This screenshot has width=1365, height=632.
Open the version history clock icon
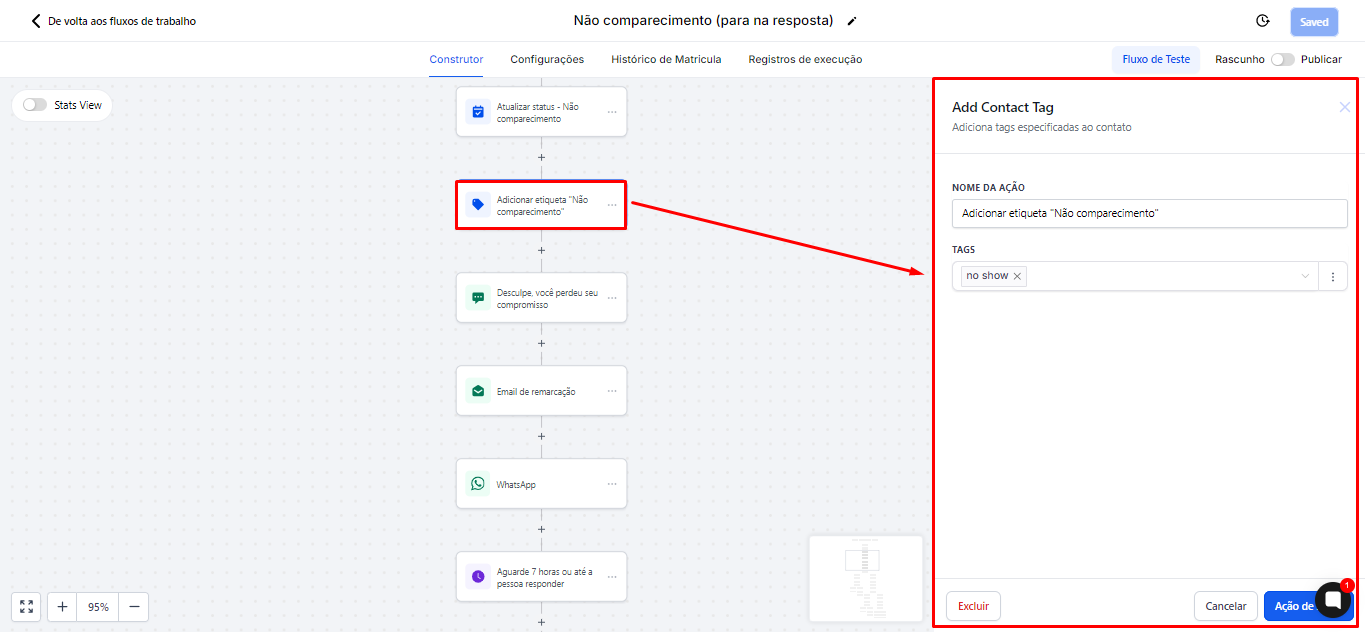pyautogui.click(x=1263, y=21)
